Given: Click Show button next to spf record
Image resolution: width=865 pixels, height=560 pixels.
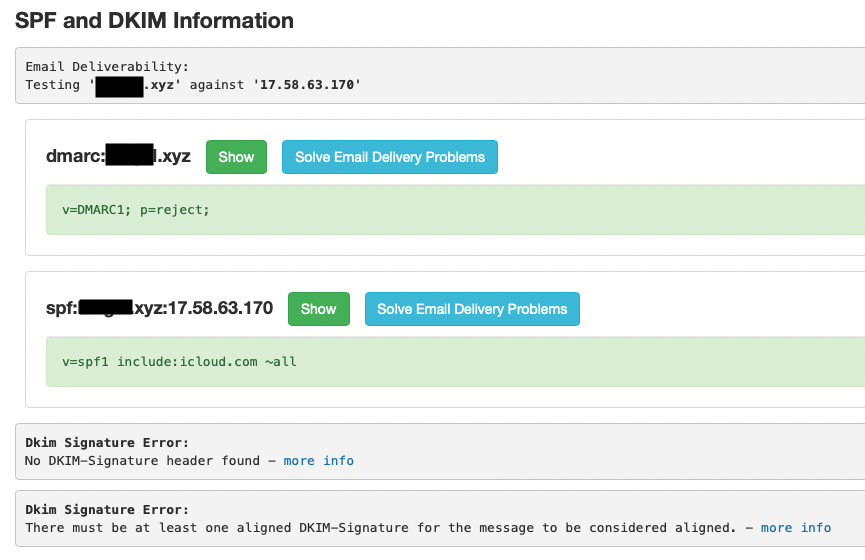Looking at the screenshot, I should click(318, 309).
